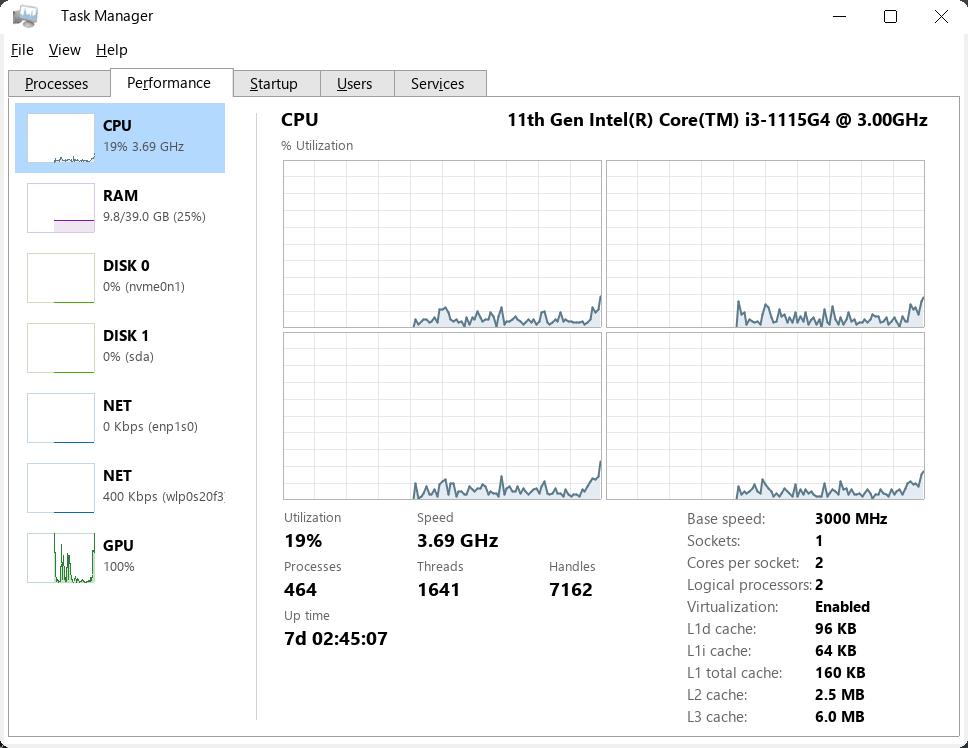968x748 pixels.
Task: Click the % Utilization label
Action: [x=317, y=146]
